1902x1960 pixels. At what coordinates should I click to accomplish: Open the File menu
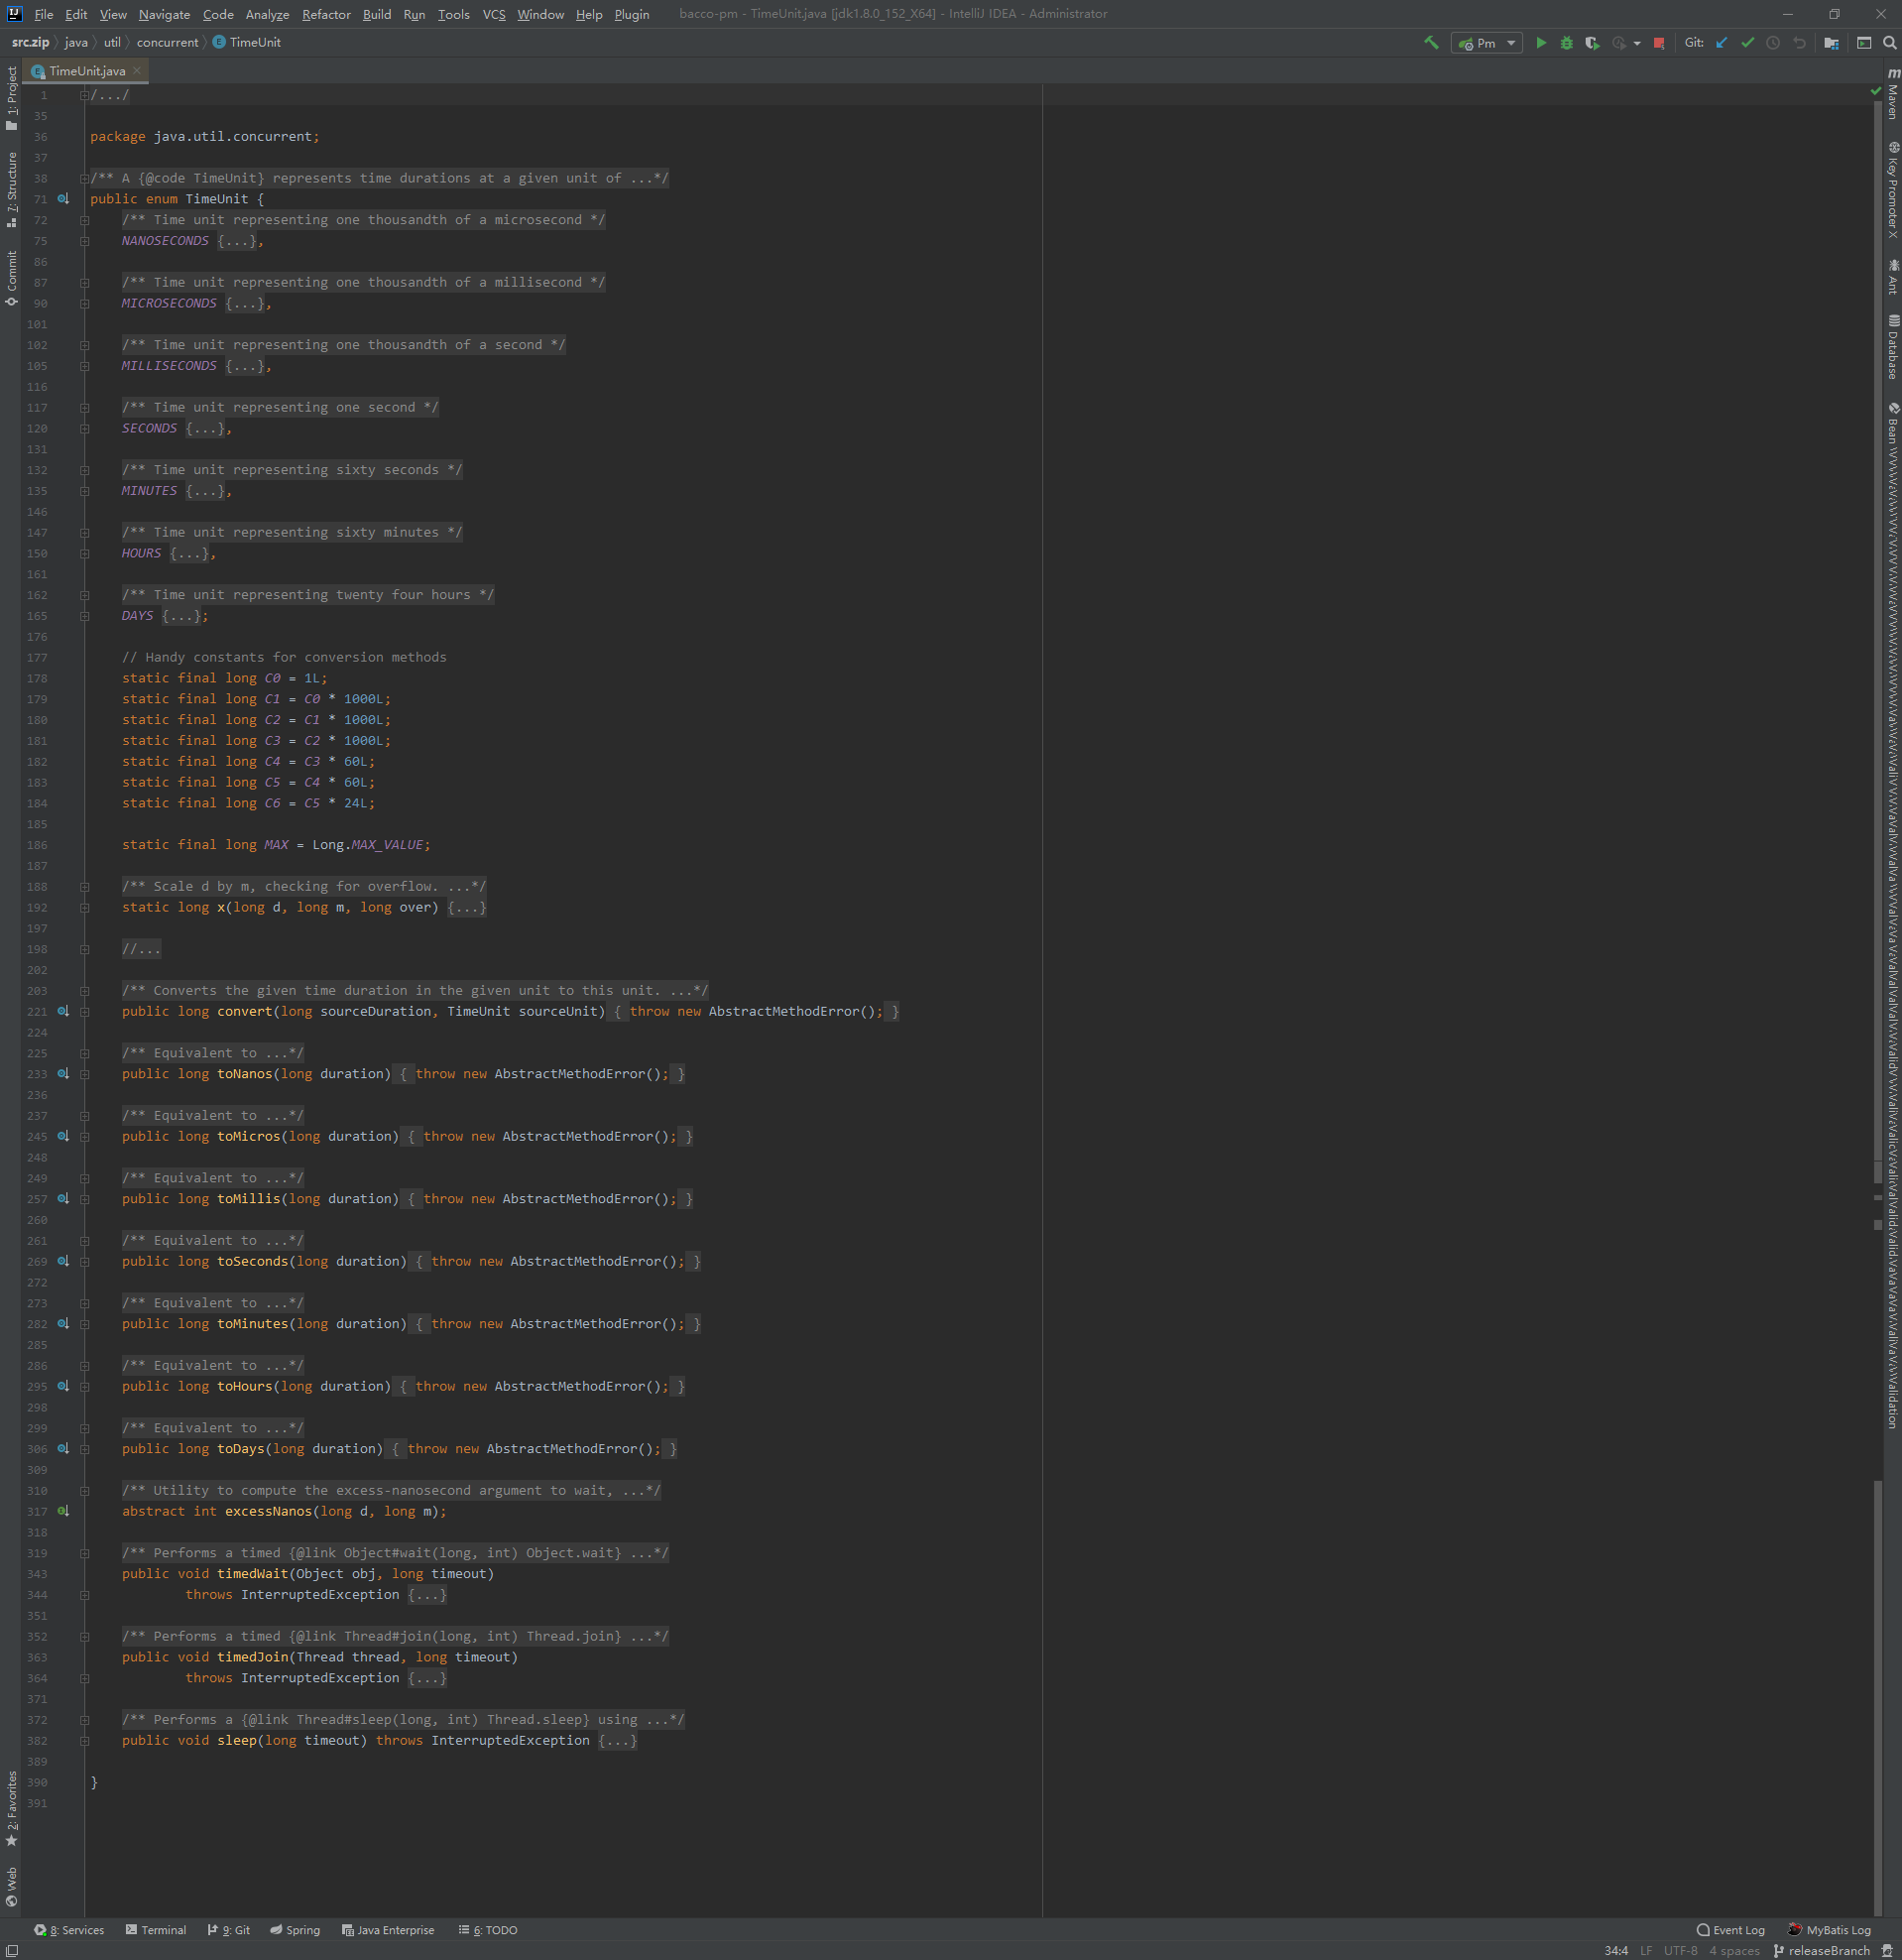(44, 14)
